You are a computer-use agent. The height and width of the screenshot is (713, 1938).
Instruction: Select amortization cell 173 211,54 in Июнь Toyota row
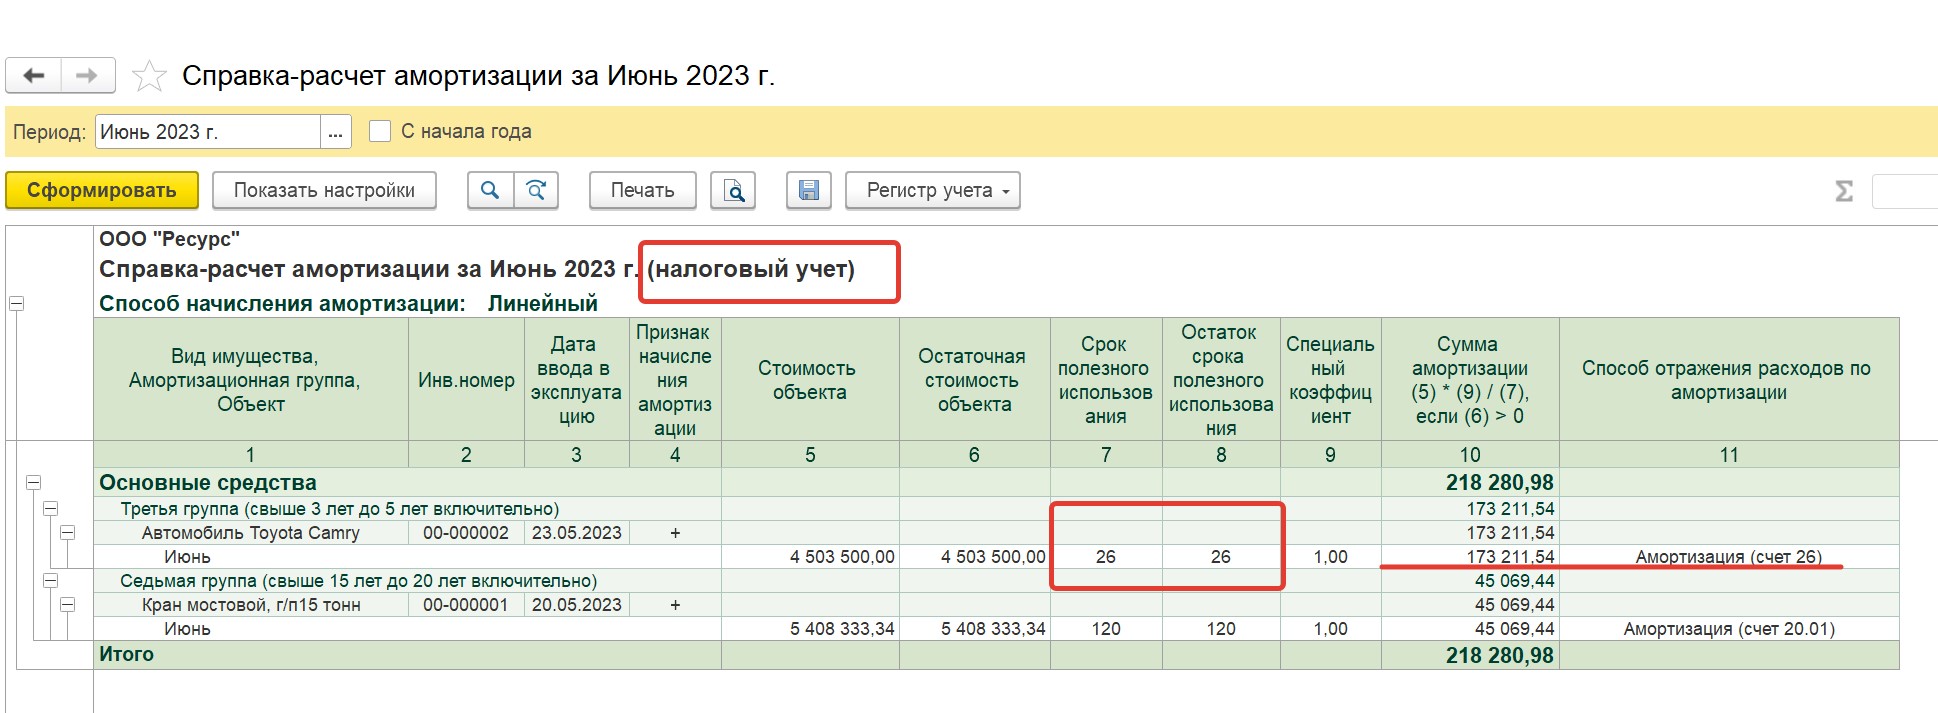1470,557
